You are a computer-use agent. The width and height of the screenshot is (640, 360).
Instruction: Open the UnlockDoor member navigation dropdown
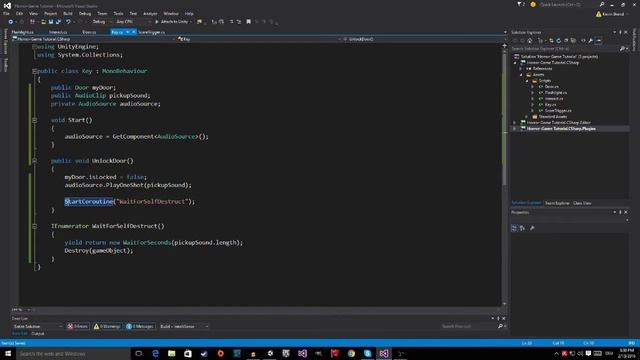coord(424,39)
